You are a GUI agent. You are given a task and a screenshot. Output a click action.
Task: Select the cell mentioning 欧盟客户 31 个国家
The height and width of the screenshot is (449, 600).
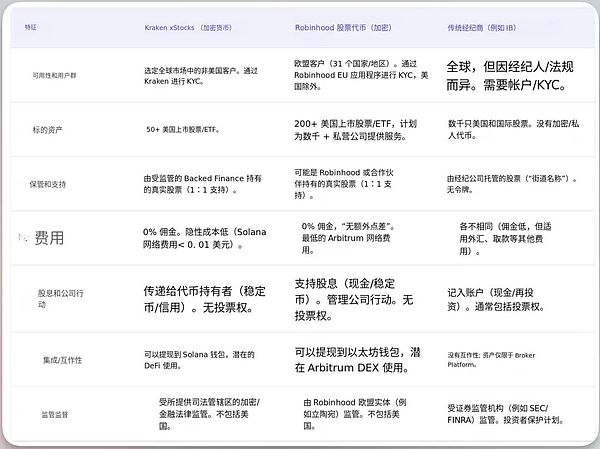click(362, 73)
